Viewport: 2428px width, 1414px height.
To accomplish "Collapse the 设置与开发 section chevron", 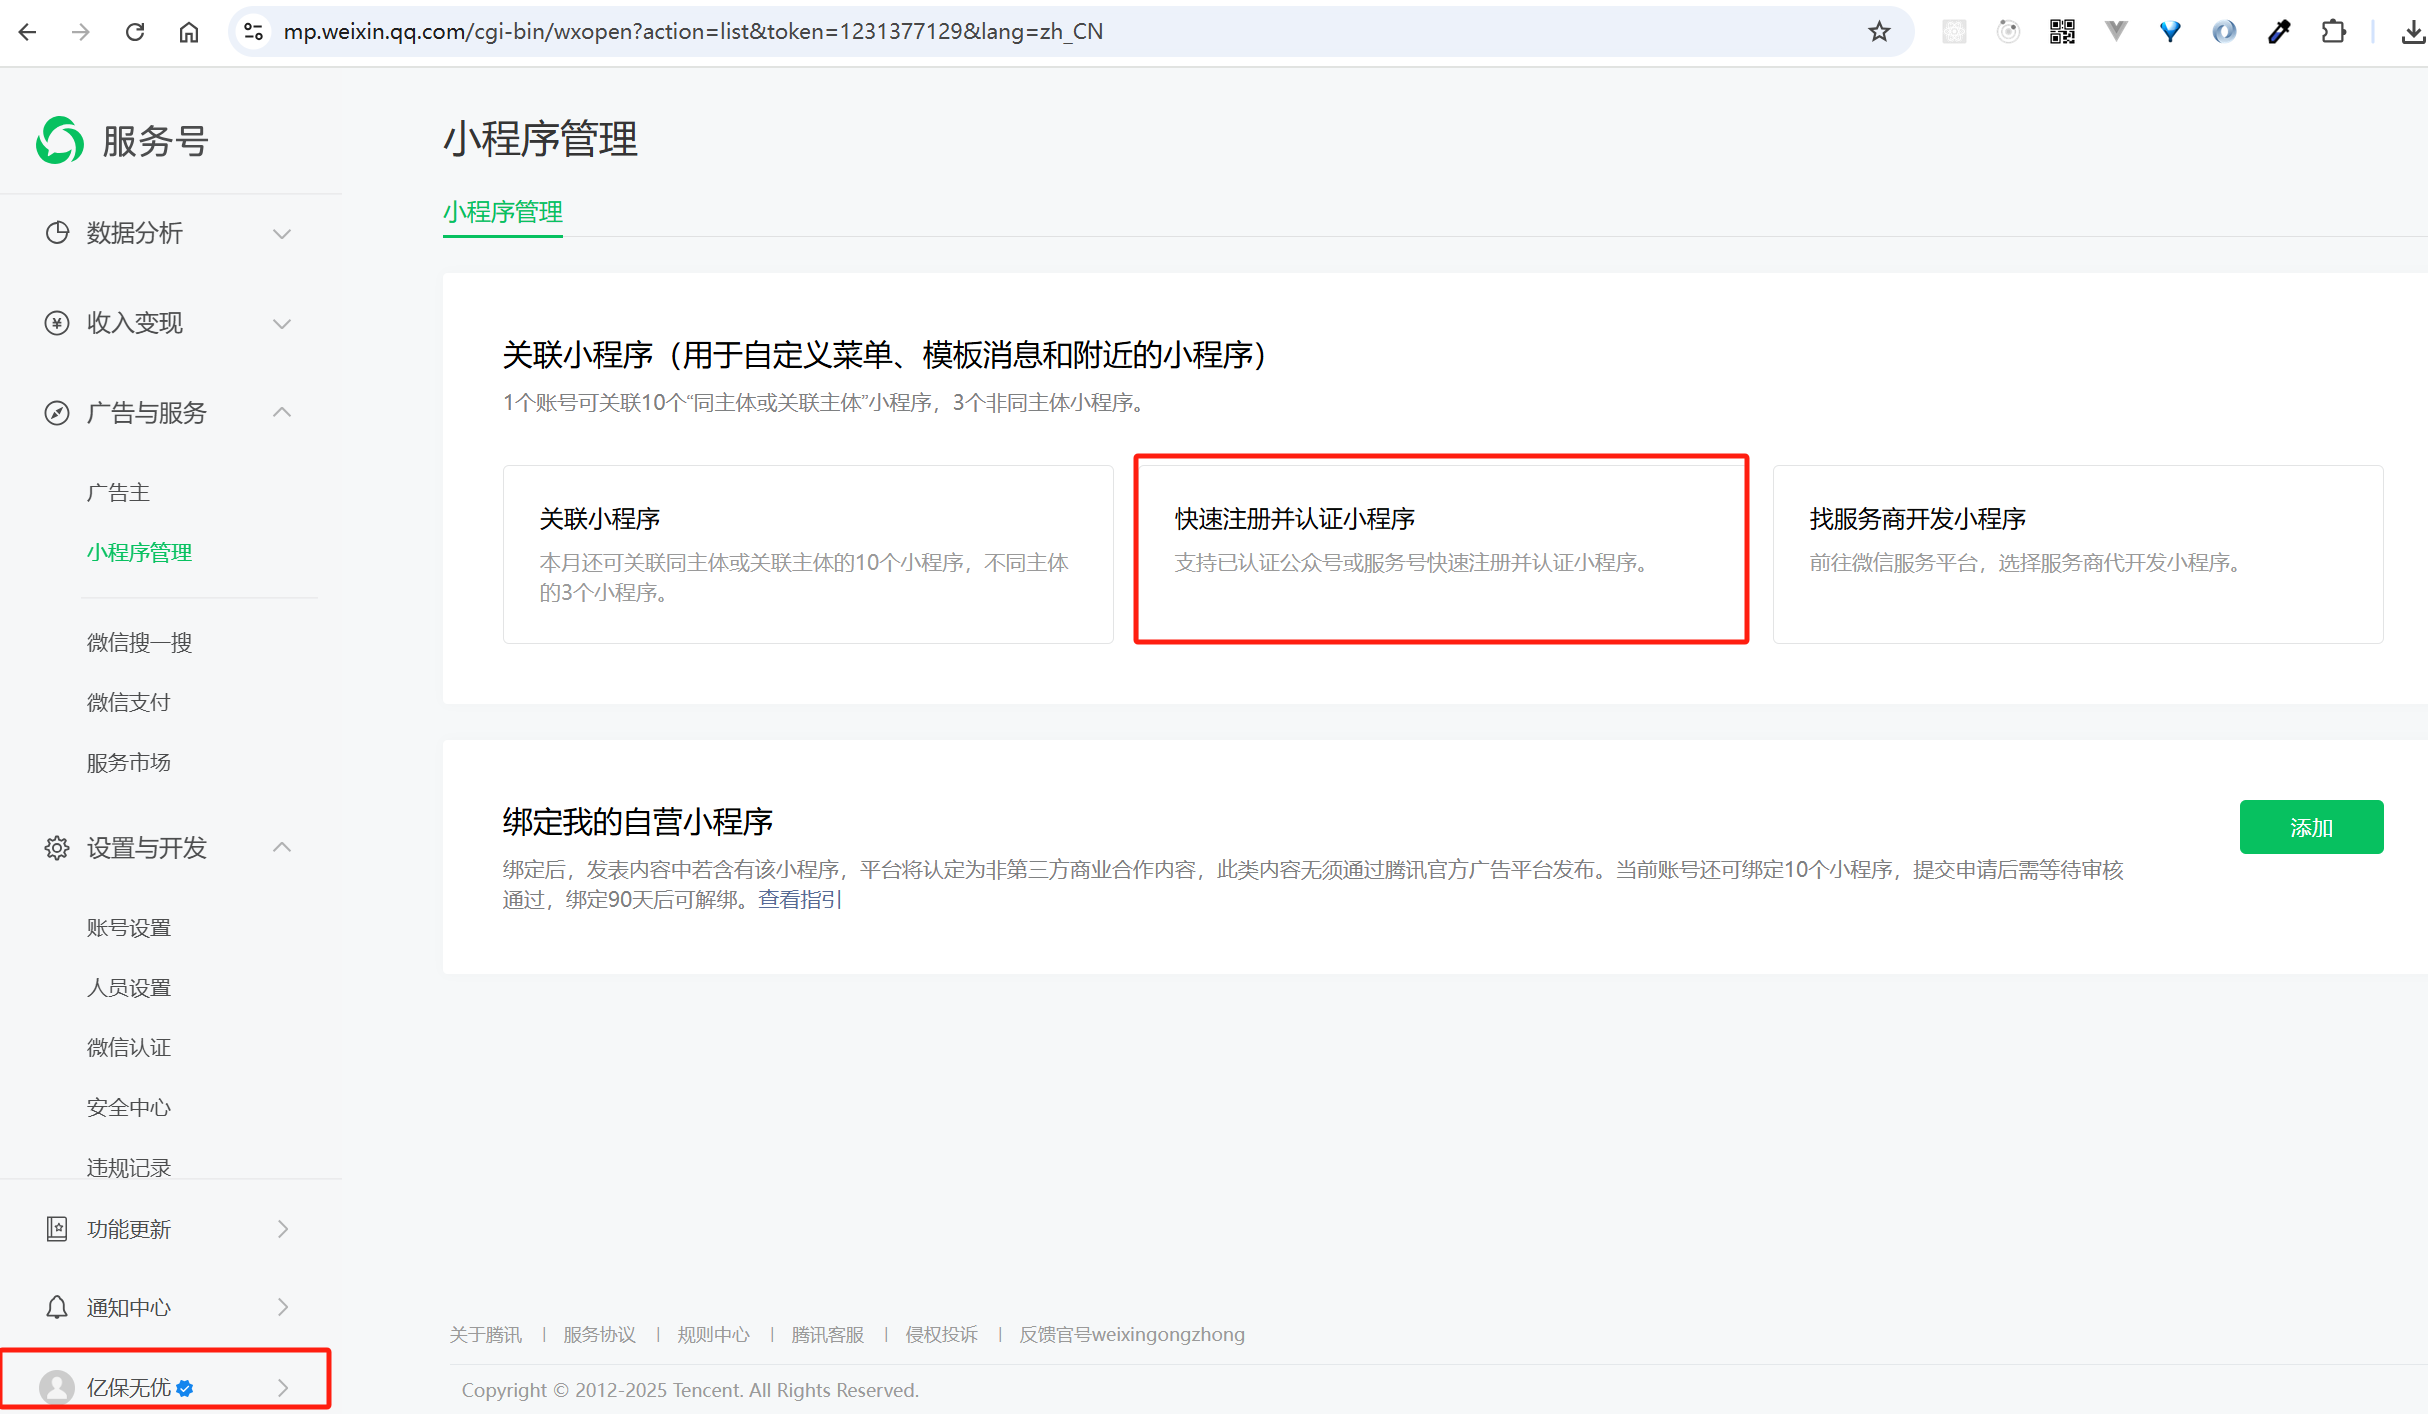I will click(282, 847).
